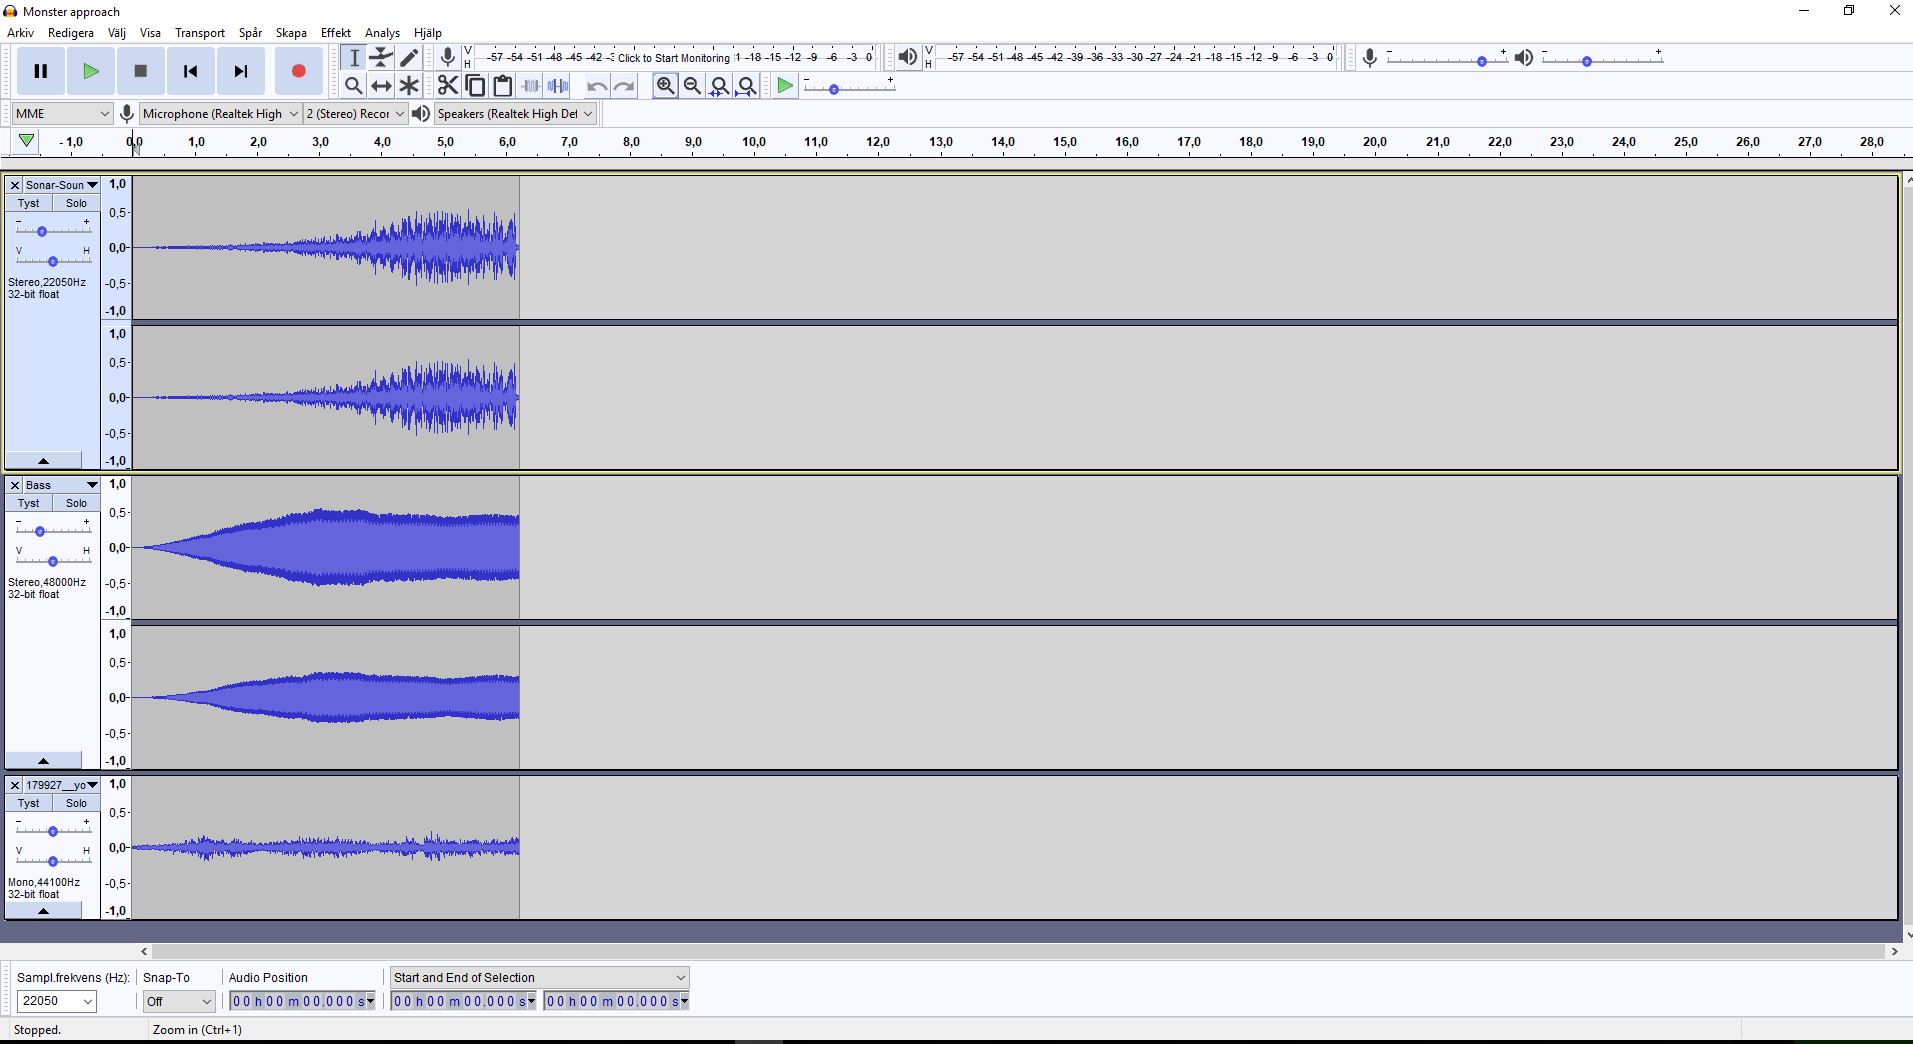Screen dimensions: 1913x1044
Task: Expand the Bass track name menu
Action: 92,485
